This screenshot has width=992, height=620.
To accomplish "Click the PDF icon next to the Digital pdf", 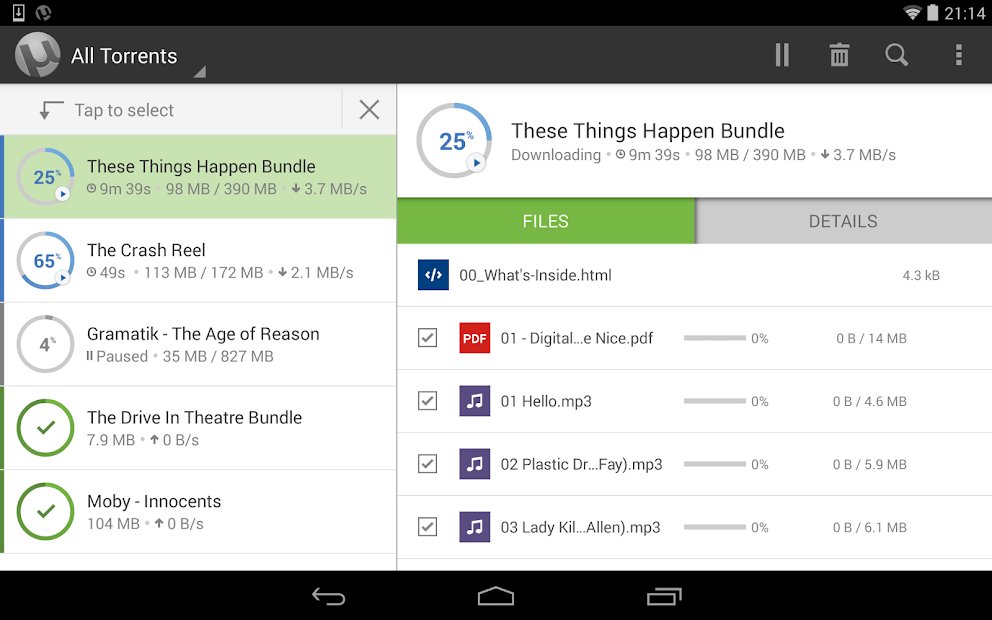I will (474, 338).
